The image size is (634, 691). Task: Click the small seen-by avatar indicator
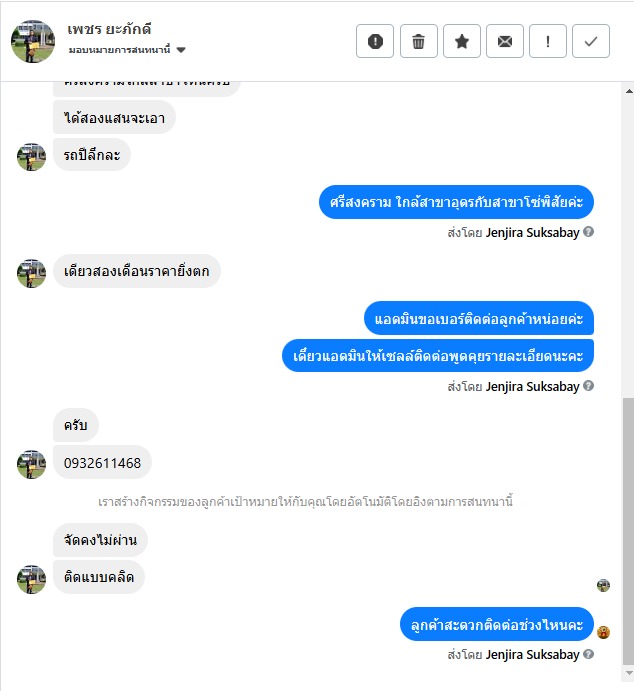[603, 585]
